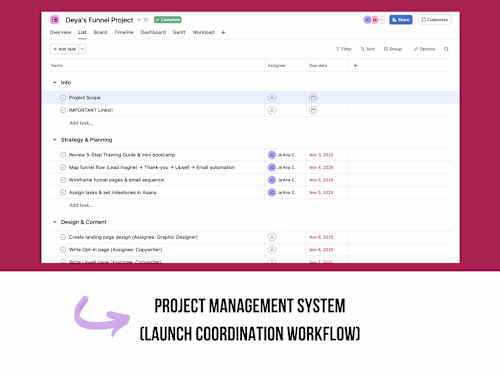
Task: Click the search magnifier icon
Action: pos(446,49)
